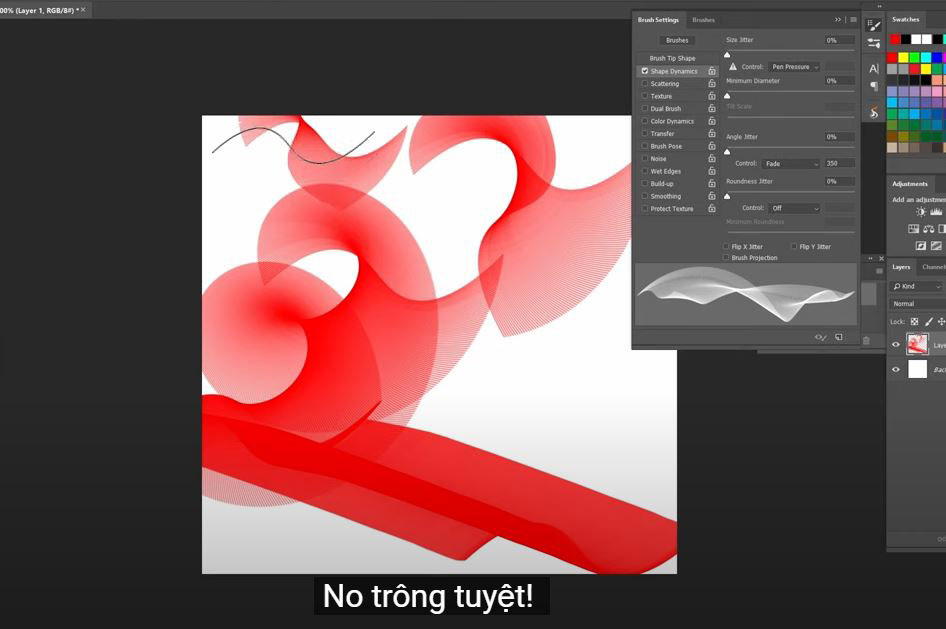Toggle lock icon next to Texture
This screenshot has height=629, width=946.
tap(712, 96)
